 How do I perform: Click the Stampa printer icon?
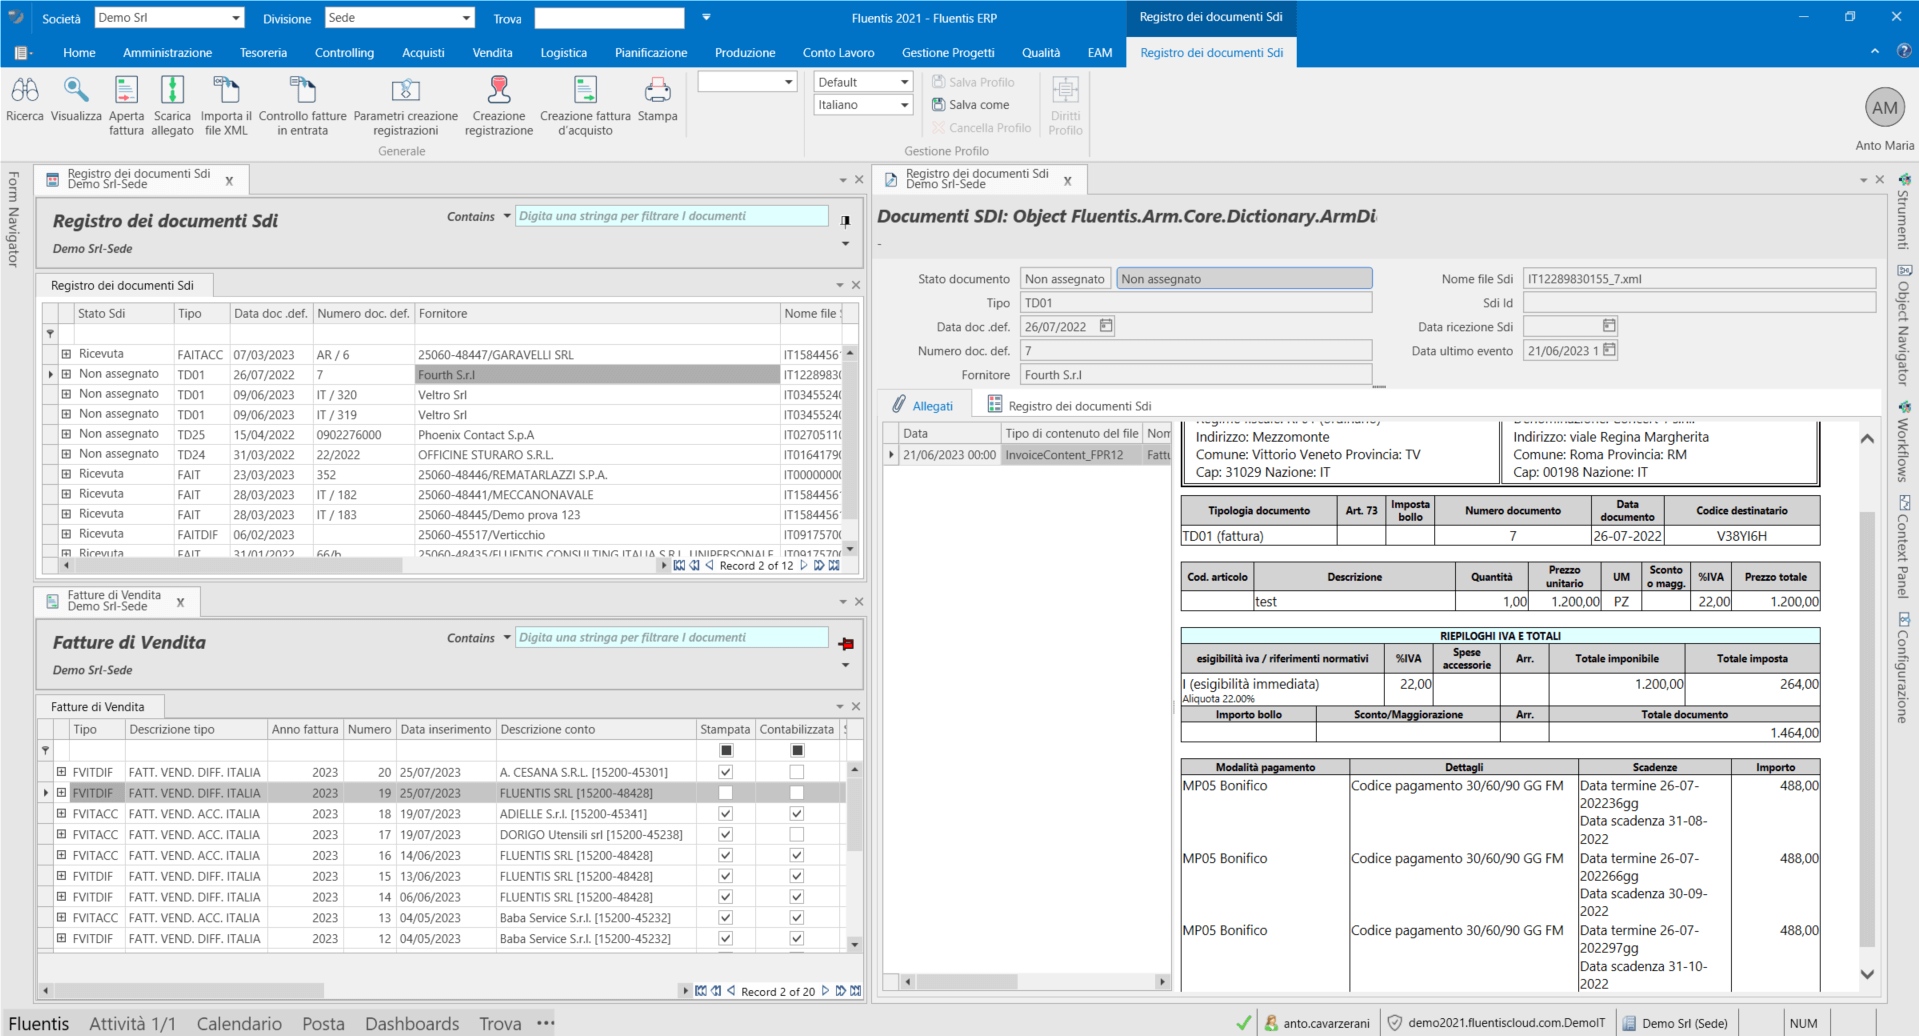(x=657, y=91)
